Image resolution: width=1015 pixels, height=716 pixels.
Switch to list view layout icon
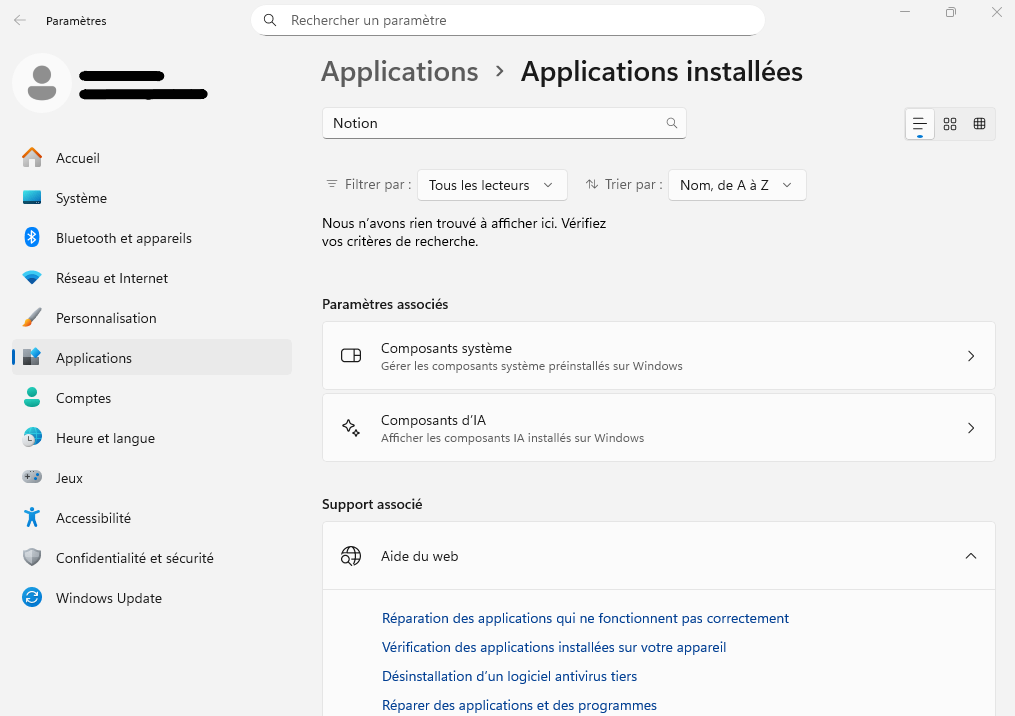(x=920, y=124)
